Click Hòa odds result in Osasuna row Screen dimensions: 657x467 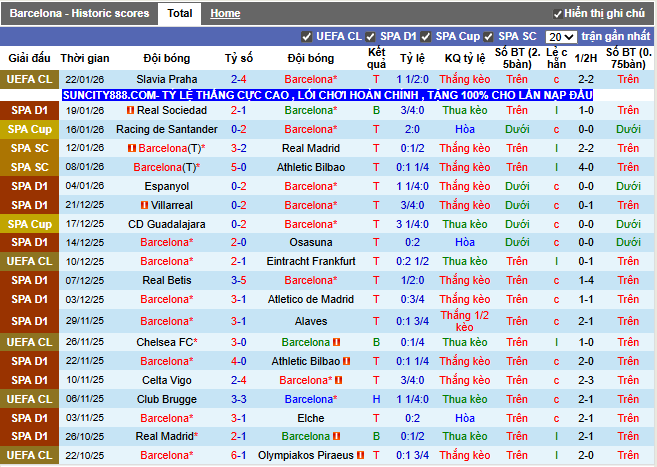click(x=465, y=243)
